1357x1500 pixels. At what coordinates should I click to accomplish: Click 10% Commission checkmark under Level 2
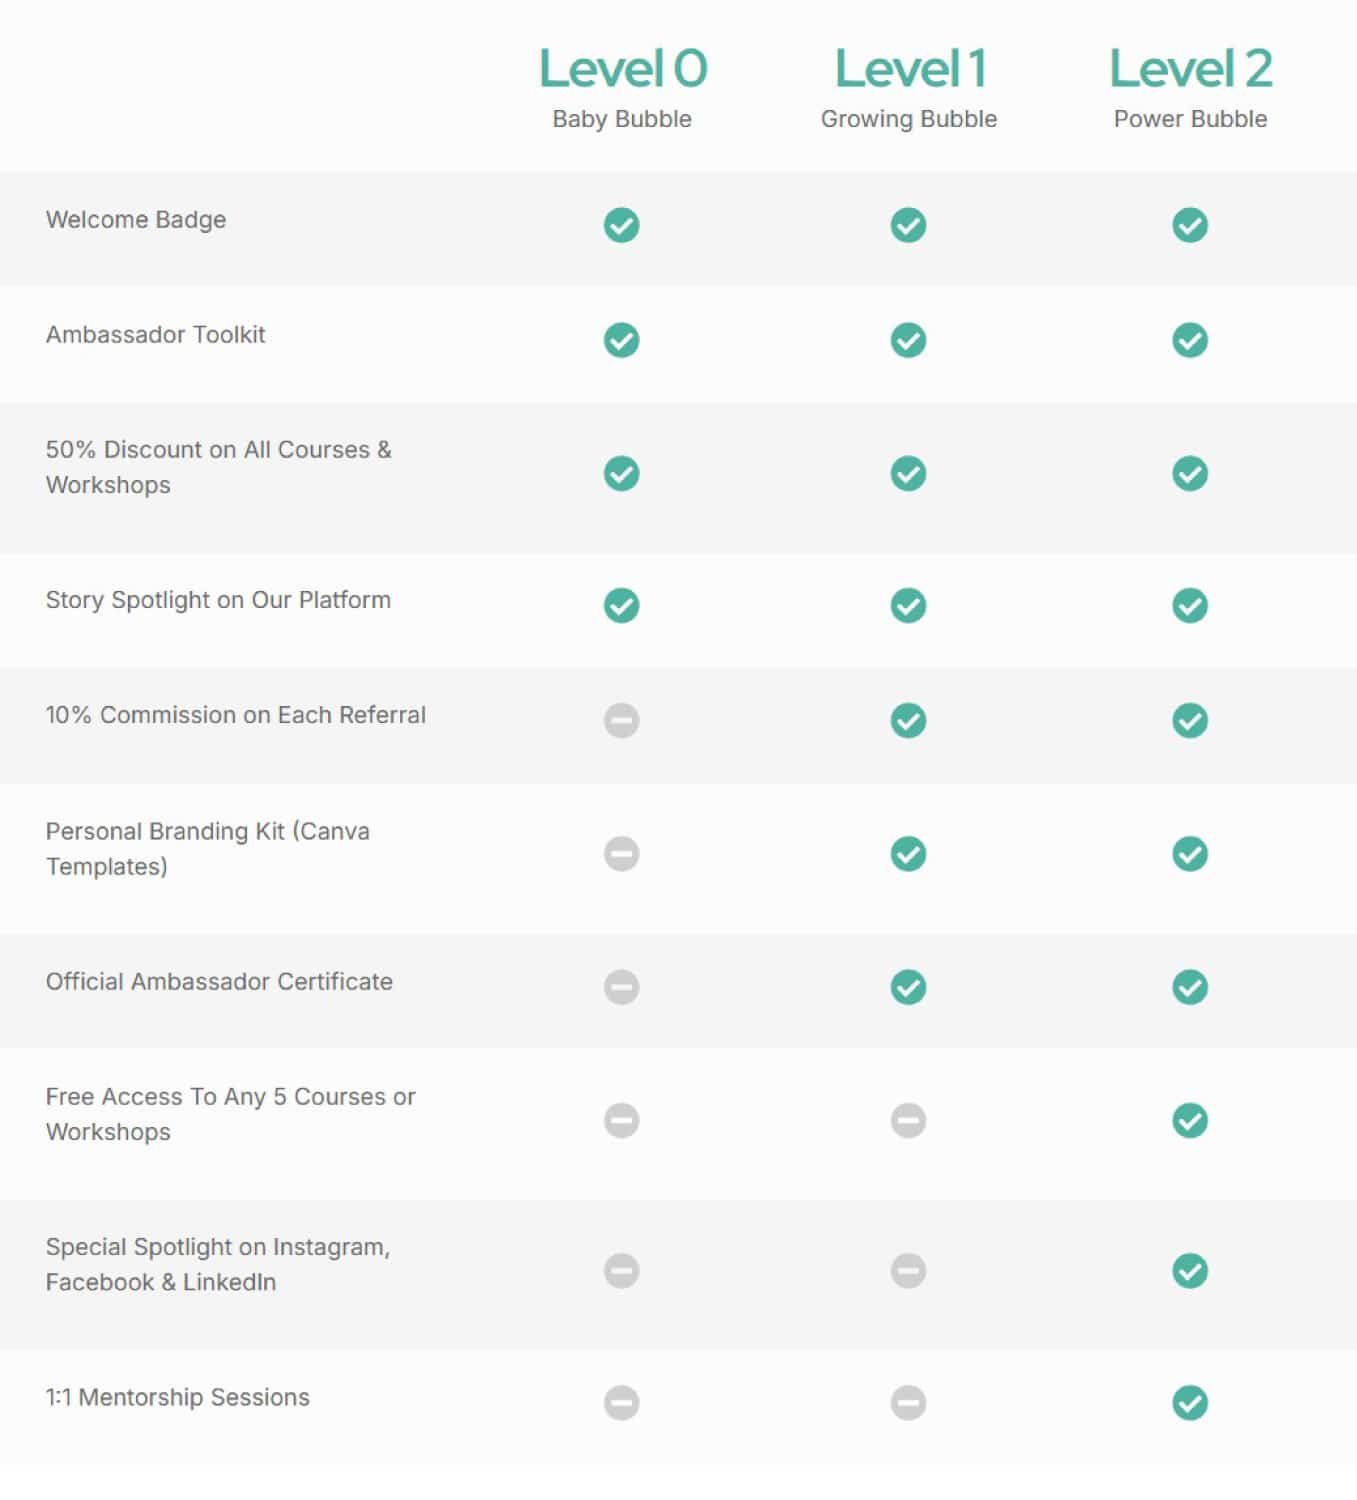[1190, 720]
